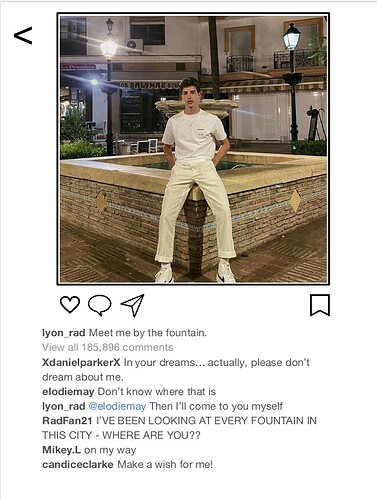Select reply 'Then I'll come to you myself'
Screen dimensions: 377x500
pyautogui.click(x=216, y=406)
